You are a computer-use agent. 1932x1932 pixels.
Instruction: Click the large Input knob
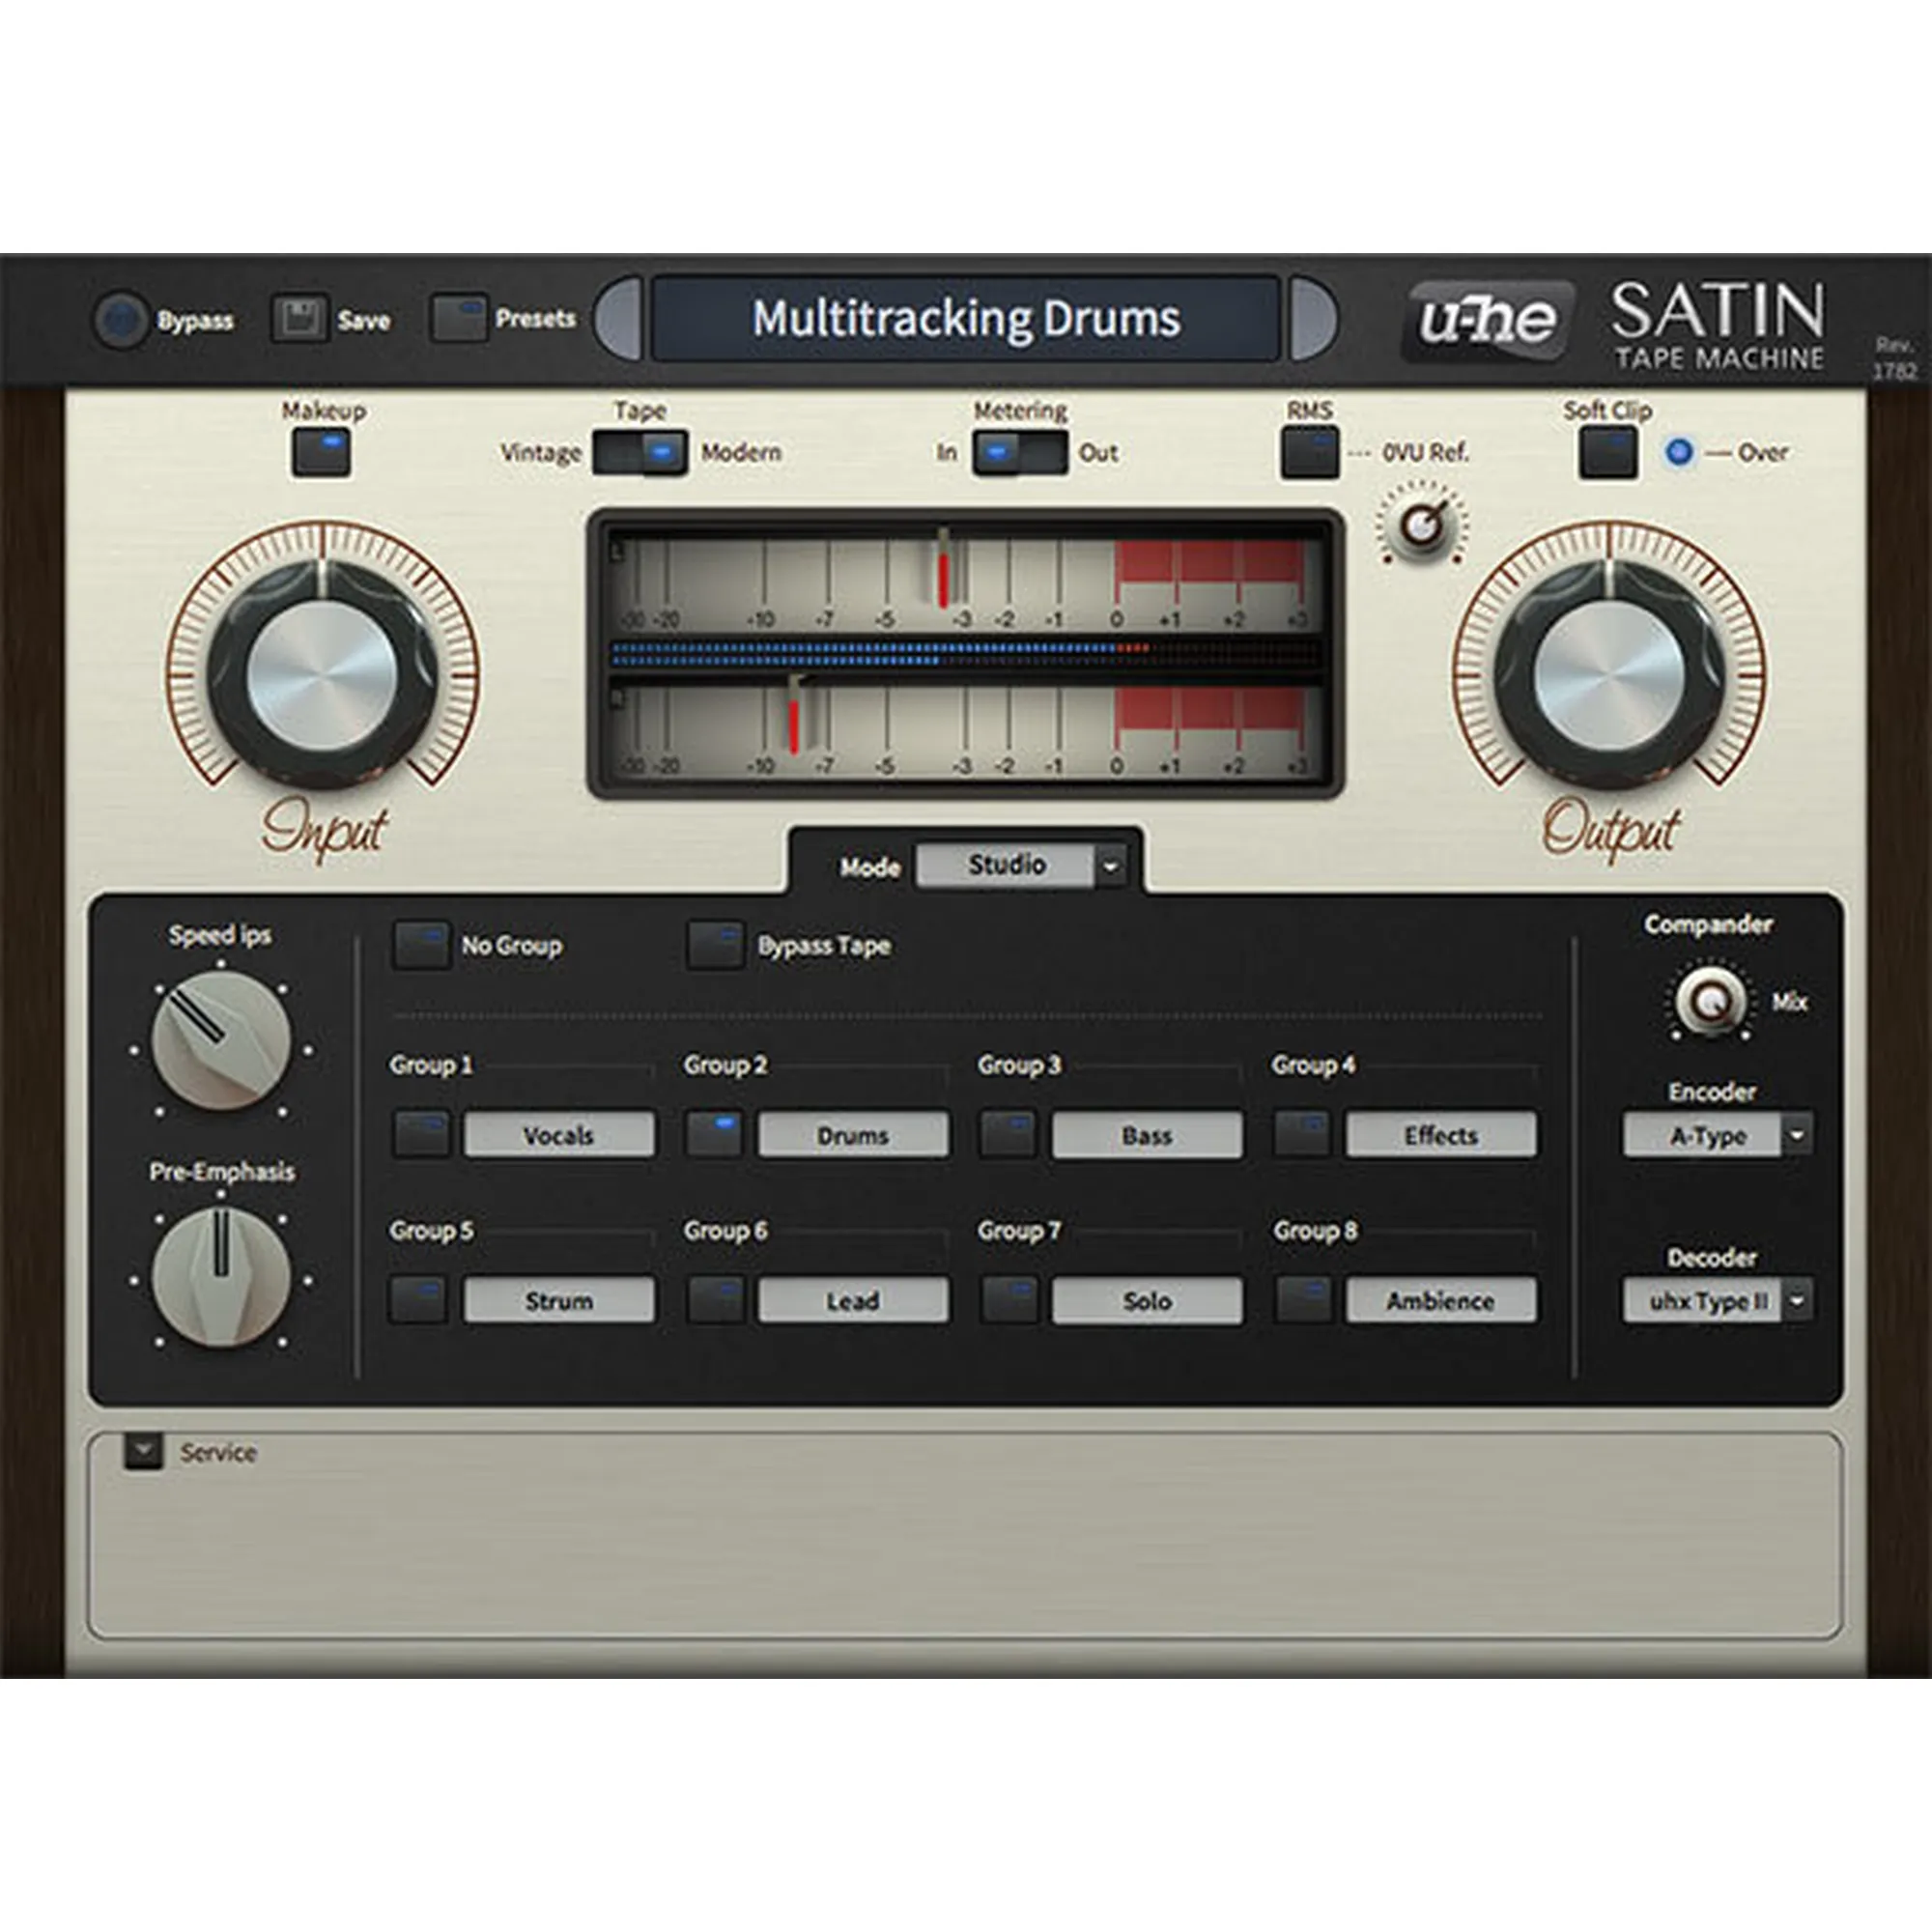pyautogui.click(x=322, y=675)
